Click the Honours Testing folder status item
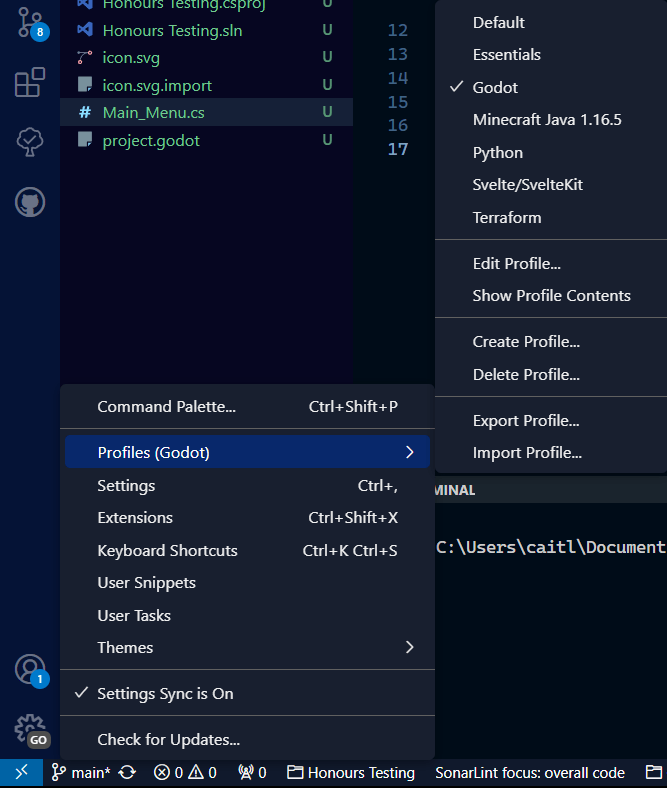This screenshot has height=788, width=667. (x=351, y=772)
